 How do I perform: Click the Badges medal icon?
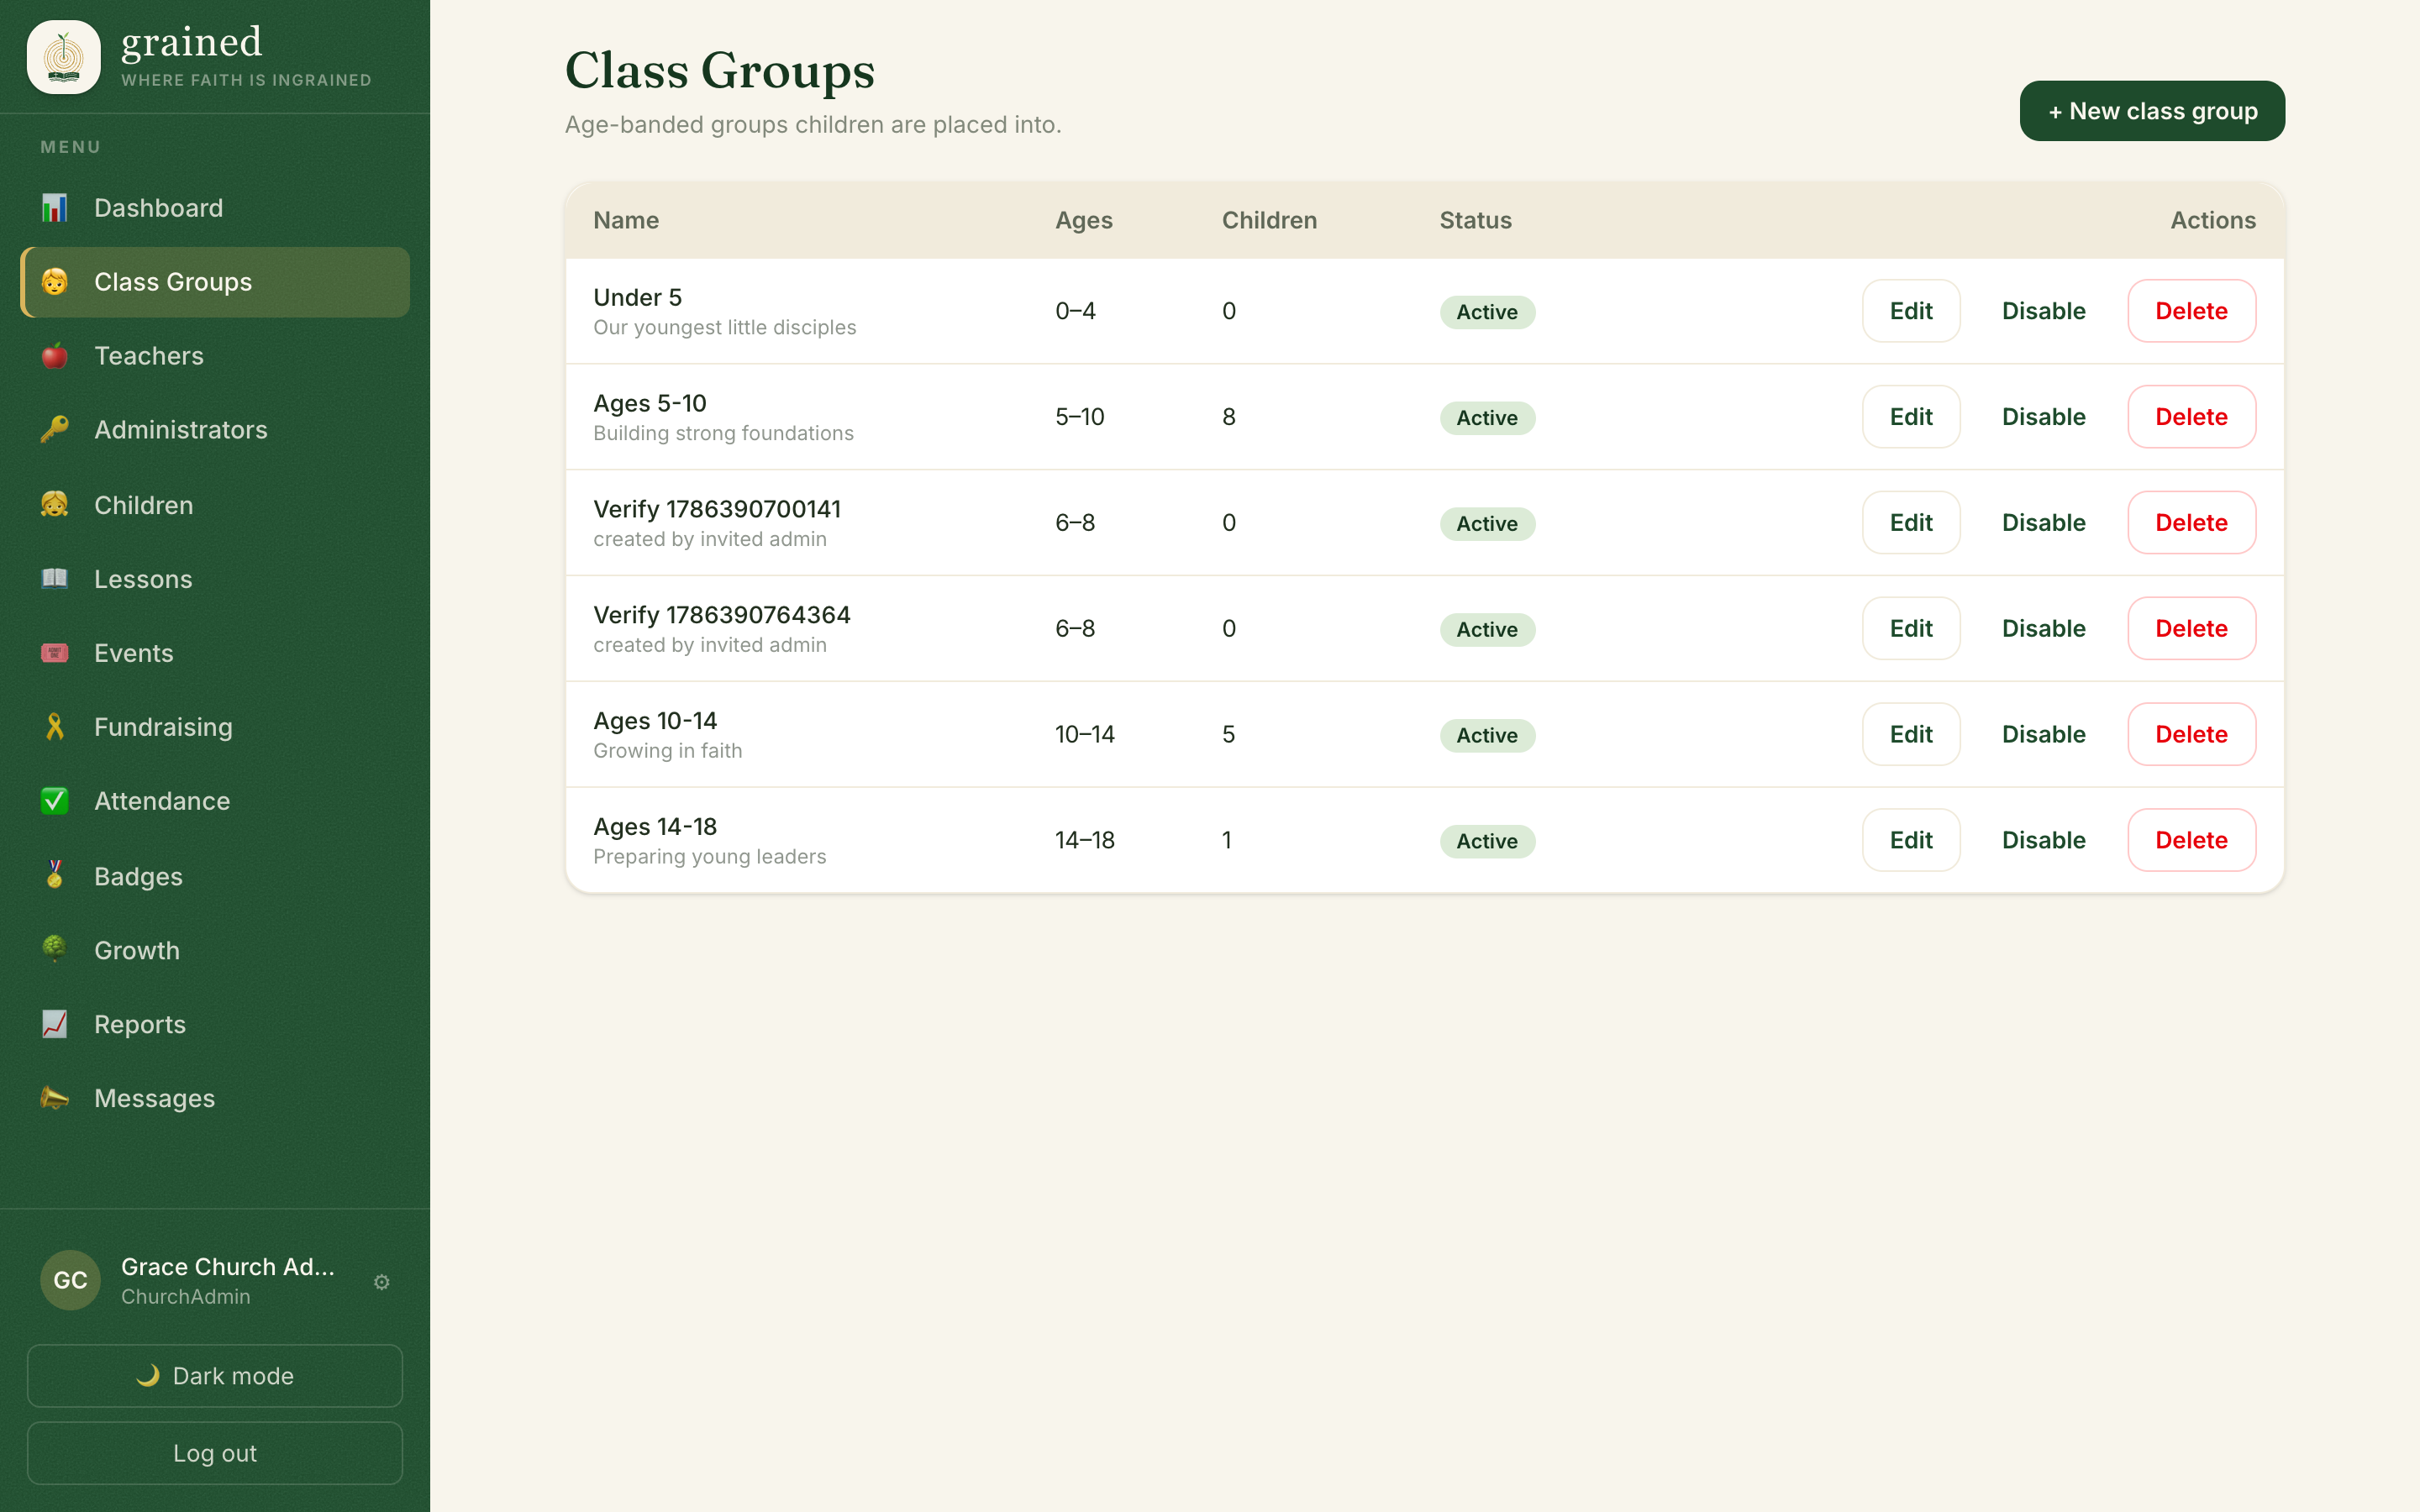tap(55, 876)
